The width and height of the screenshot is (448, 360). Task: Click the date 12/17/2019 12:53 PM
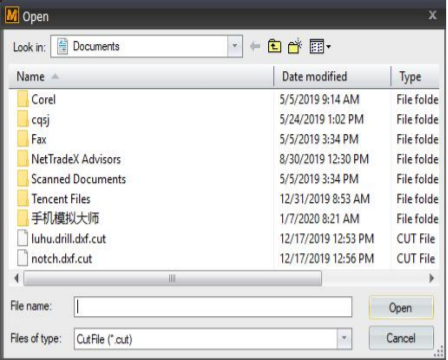pyautogui.click(x=327, y=239)
